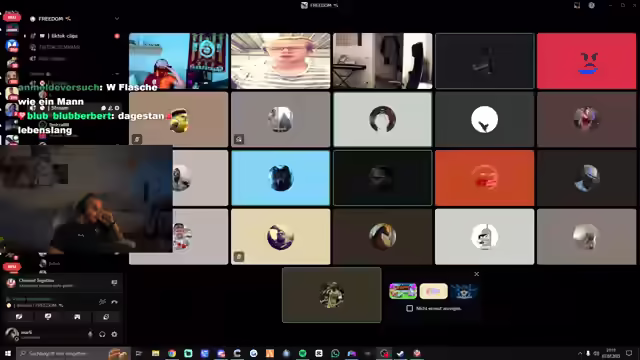Viewport: 640px width, 360px height.
Task: Open User Settings gear icon
Action: click(x=115, y=334)
